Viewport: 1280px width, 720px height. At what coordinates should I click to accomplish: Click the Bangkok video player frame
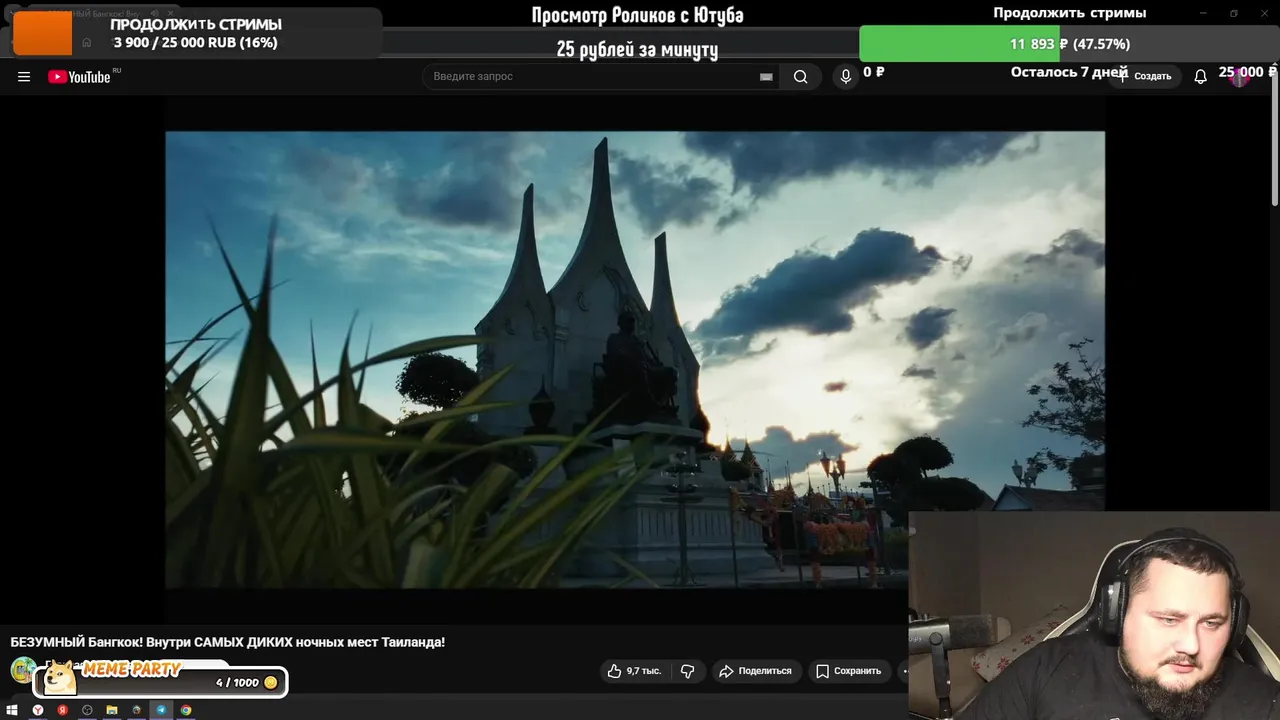[x=635, y=359]
